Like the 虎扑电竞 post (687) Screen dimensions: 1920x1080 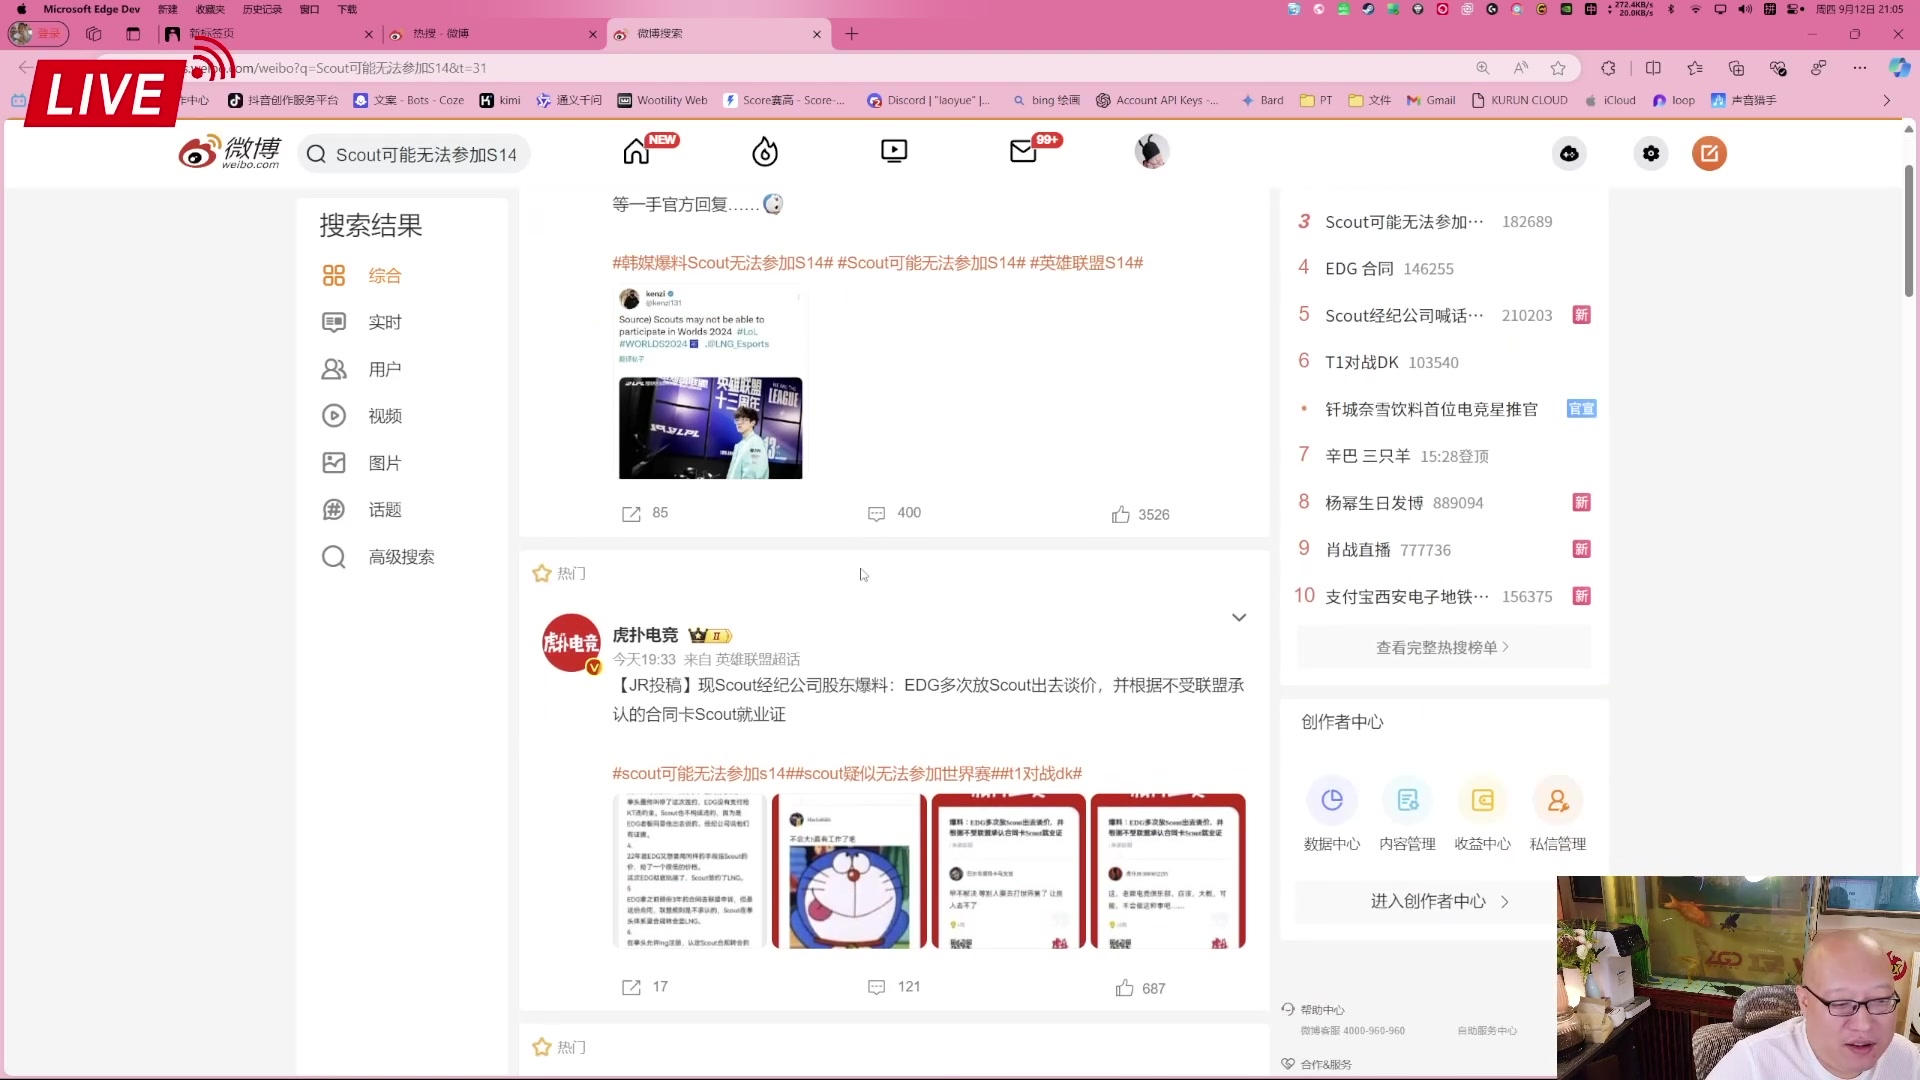[1140, 988]
